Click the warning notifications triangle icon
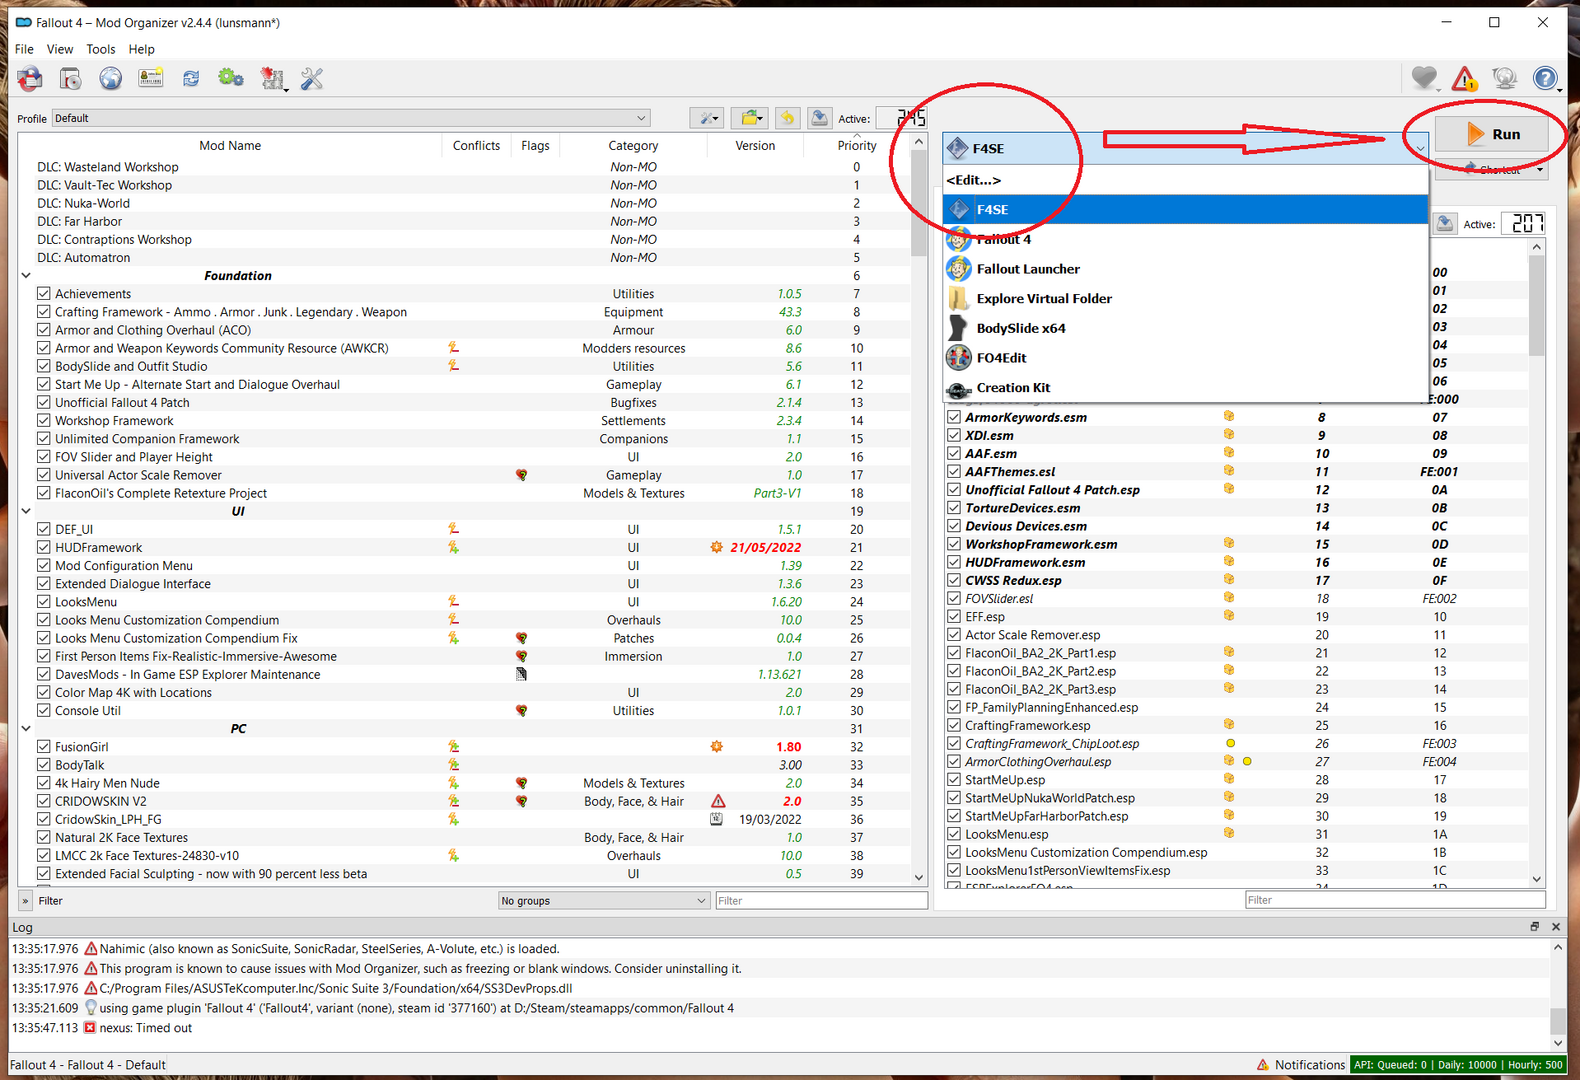 [1464, 79]
